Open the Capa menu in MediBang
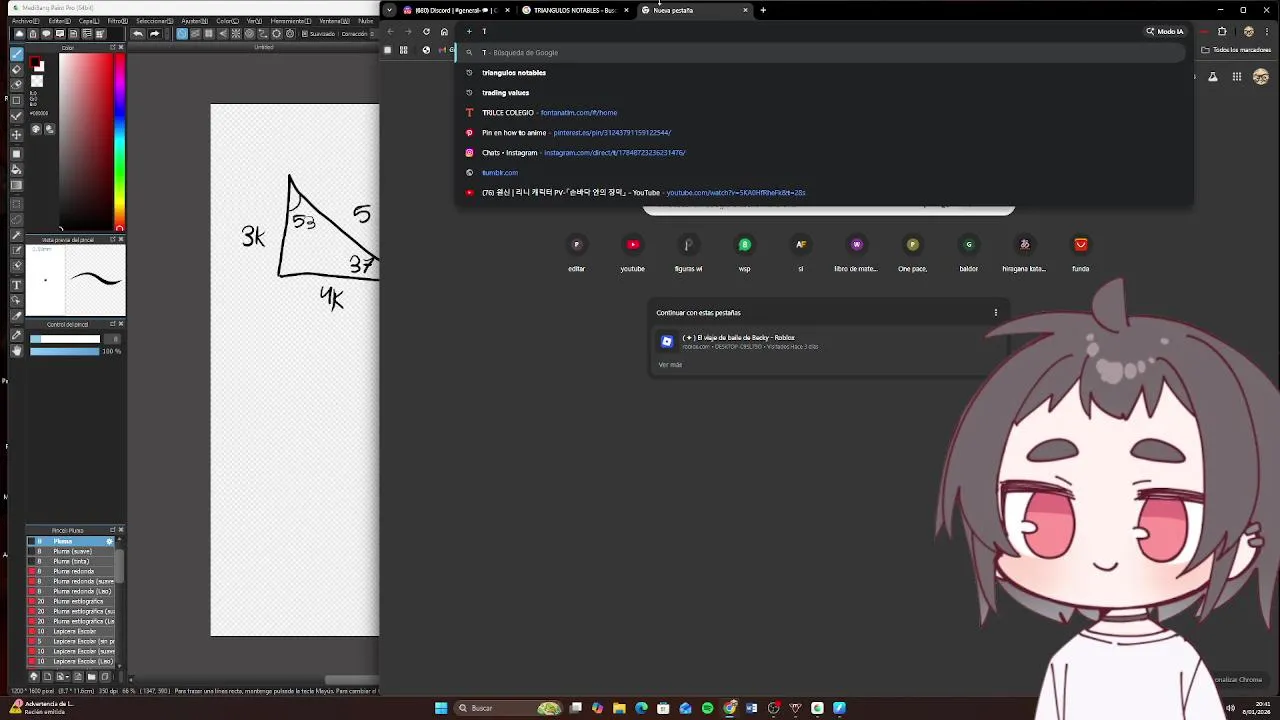Screen dimensions: 1280x720 tap(89, 21)
